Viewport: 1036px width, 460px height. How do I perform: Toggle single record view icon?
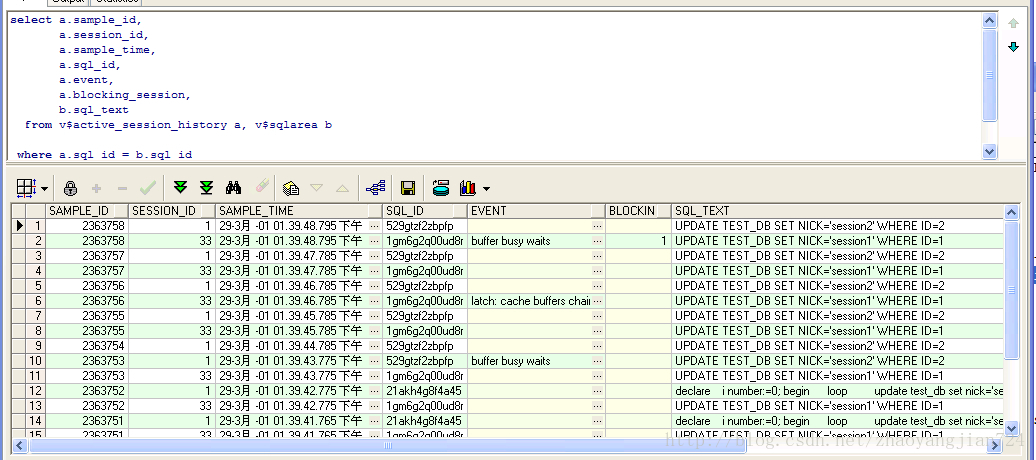point(291,188)
